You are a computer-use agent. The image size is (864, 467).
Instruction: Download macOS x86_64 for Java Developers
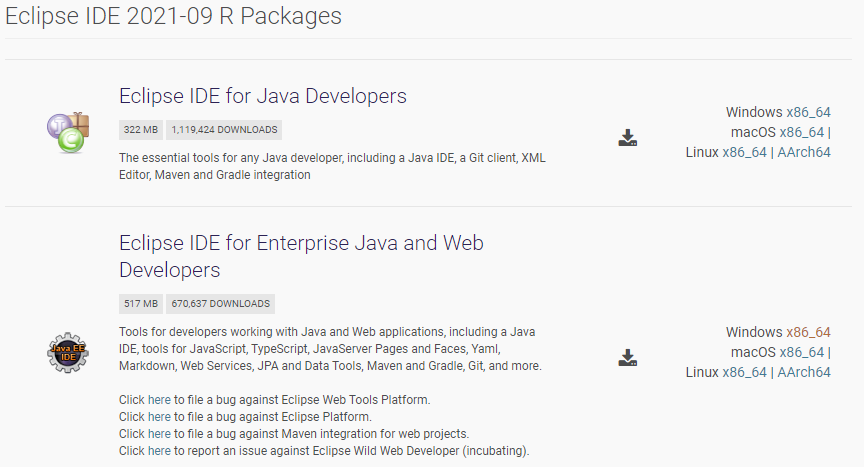click(x=802, y=132)
